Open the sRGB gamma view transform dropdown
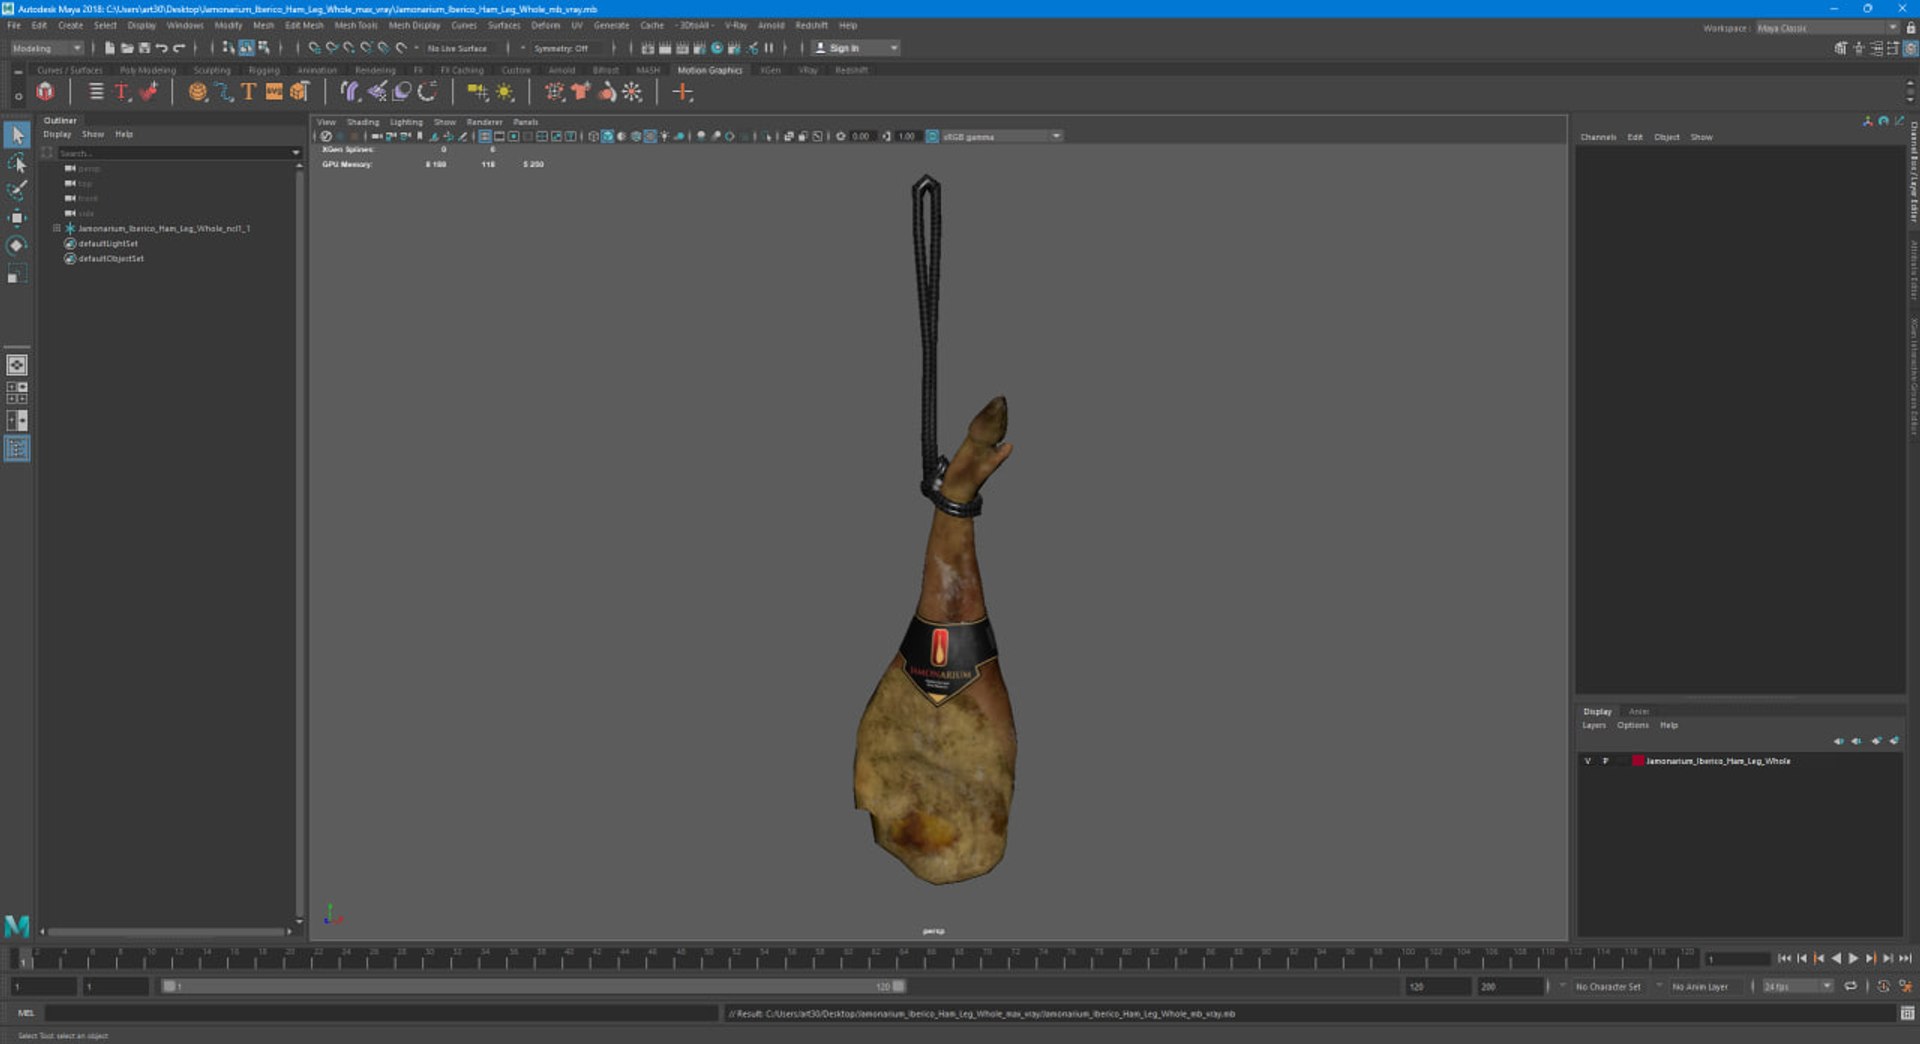This screenshot has height=1044, width=1920. click(x=1001, y=136)
